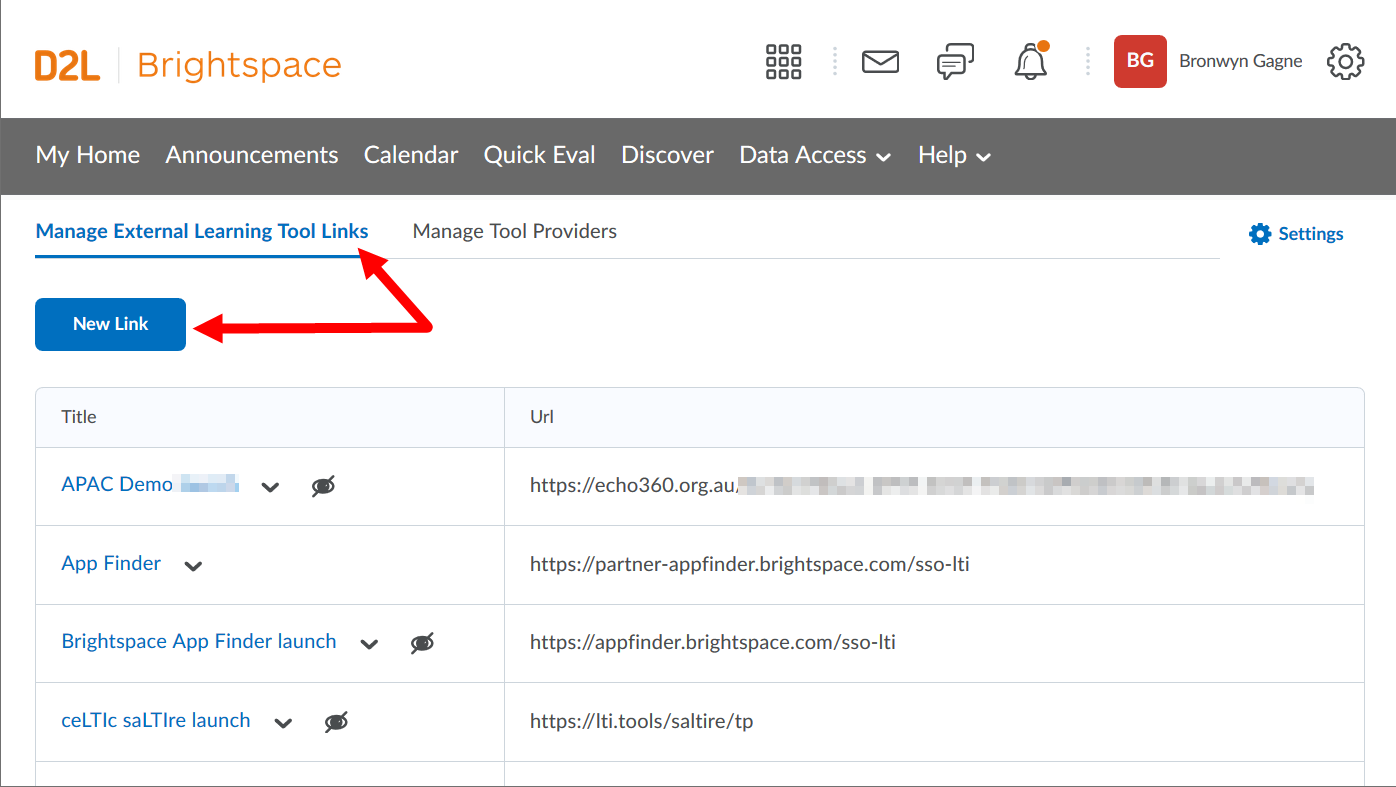Expand the App Finder actions chevron
This screenshot has height=787, width=1396.
click(x=194, y=566)
